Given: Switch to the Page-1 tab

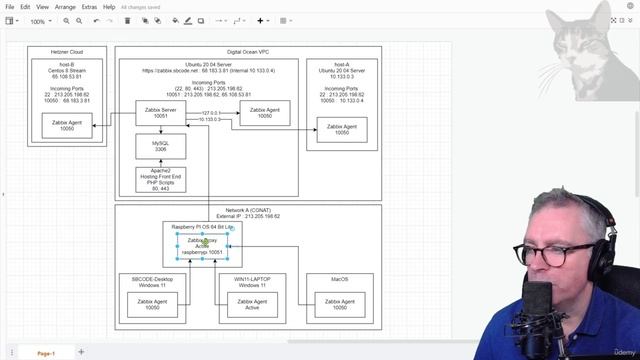Looking at the screenshot, I should [46, 353].
